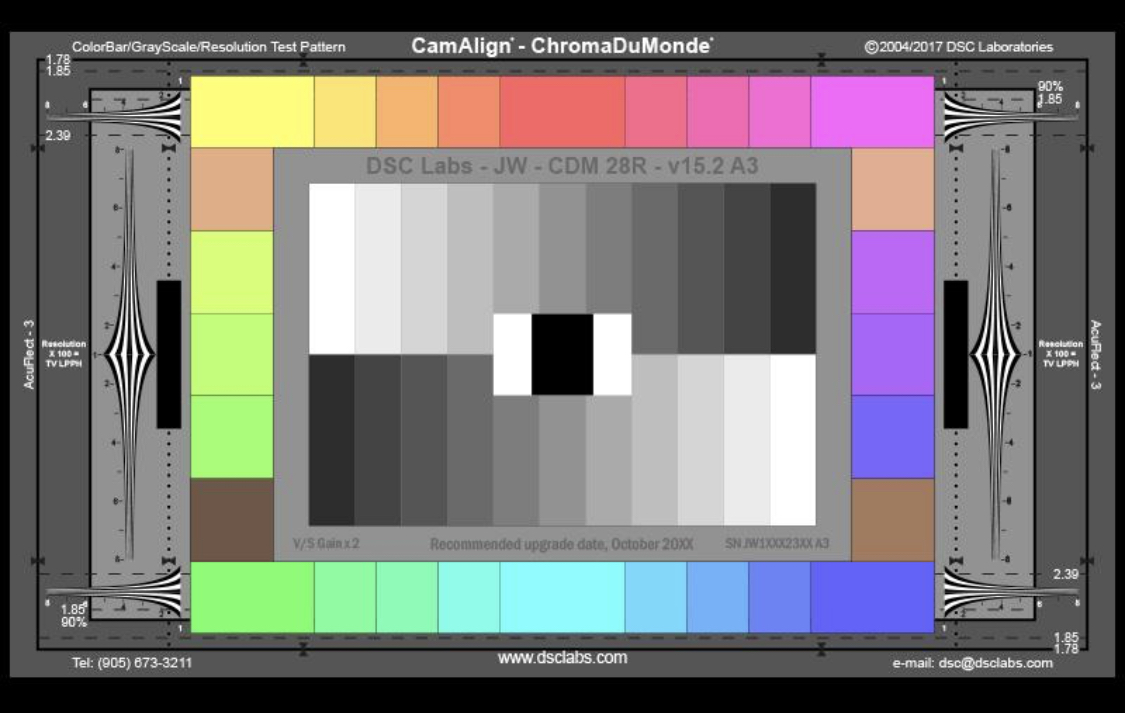Click the salmon-orange swatch in the top color row
The height and width of the screenshot is (713, 1125).
coord(469,112)
